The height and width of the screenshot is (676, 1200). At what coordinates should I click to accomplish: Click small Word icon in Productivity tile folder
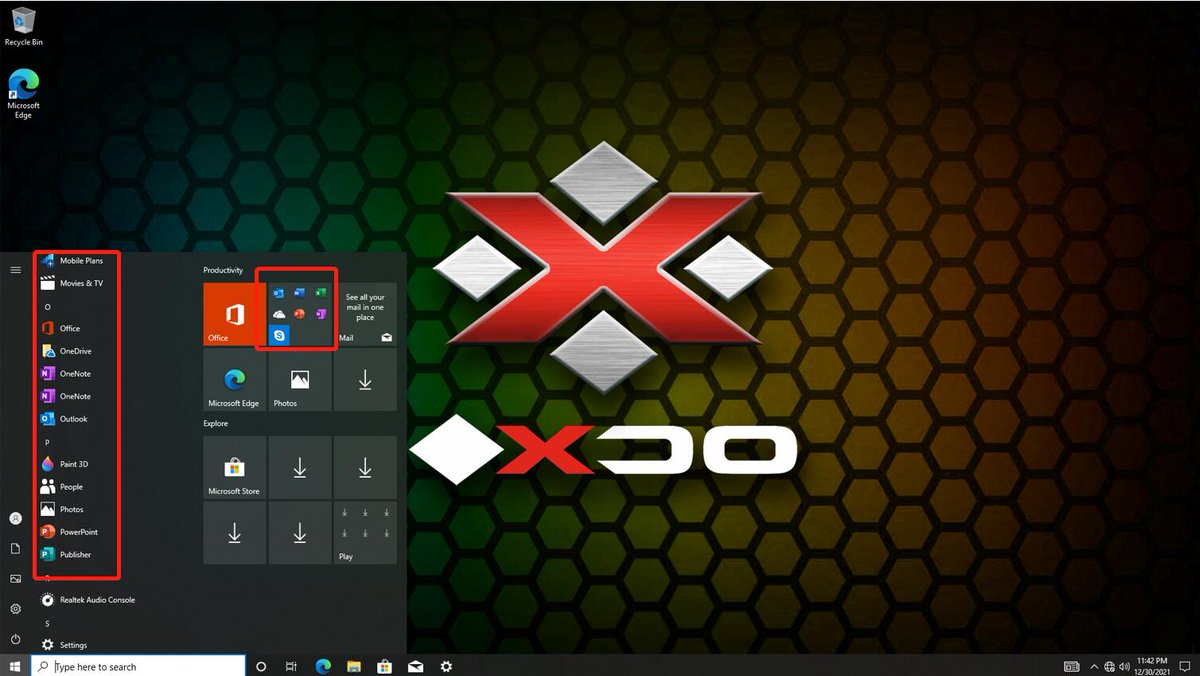coord(300,292)
